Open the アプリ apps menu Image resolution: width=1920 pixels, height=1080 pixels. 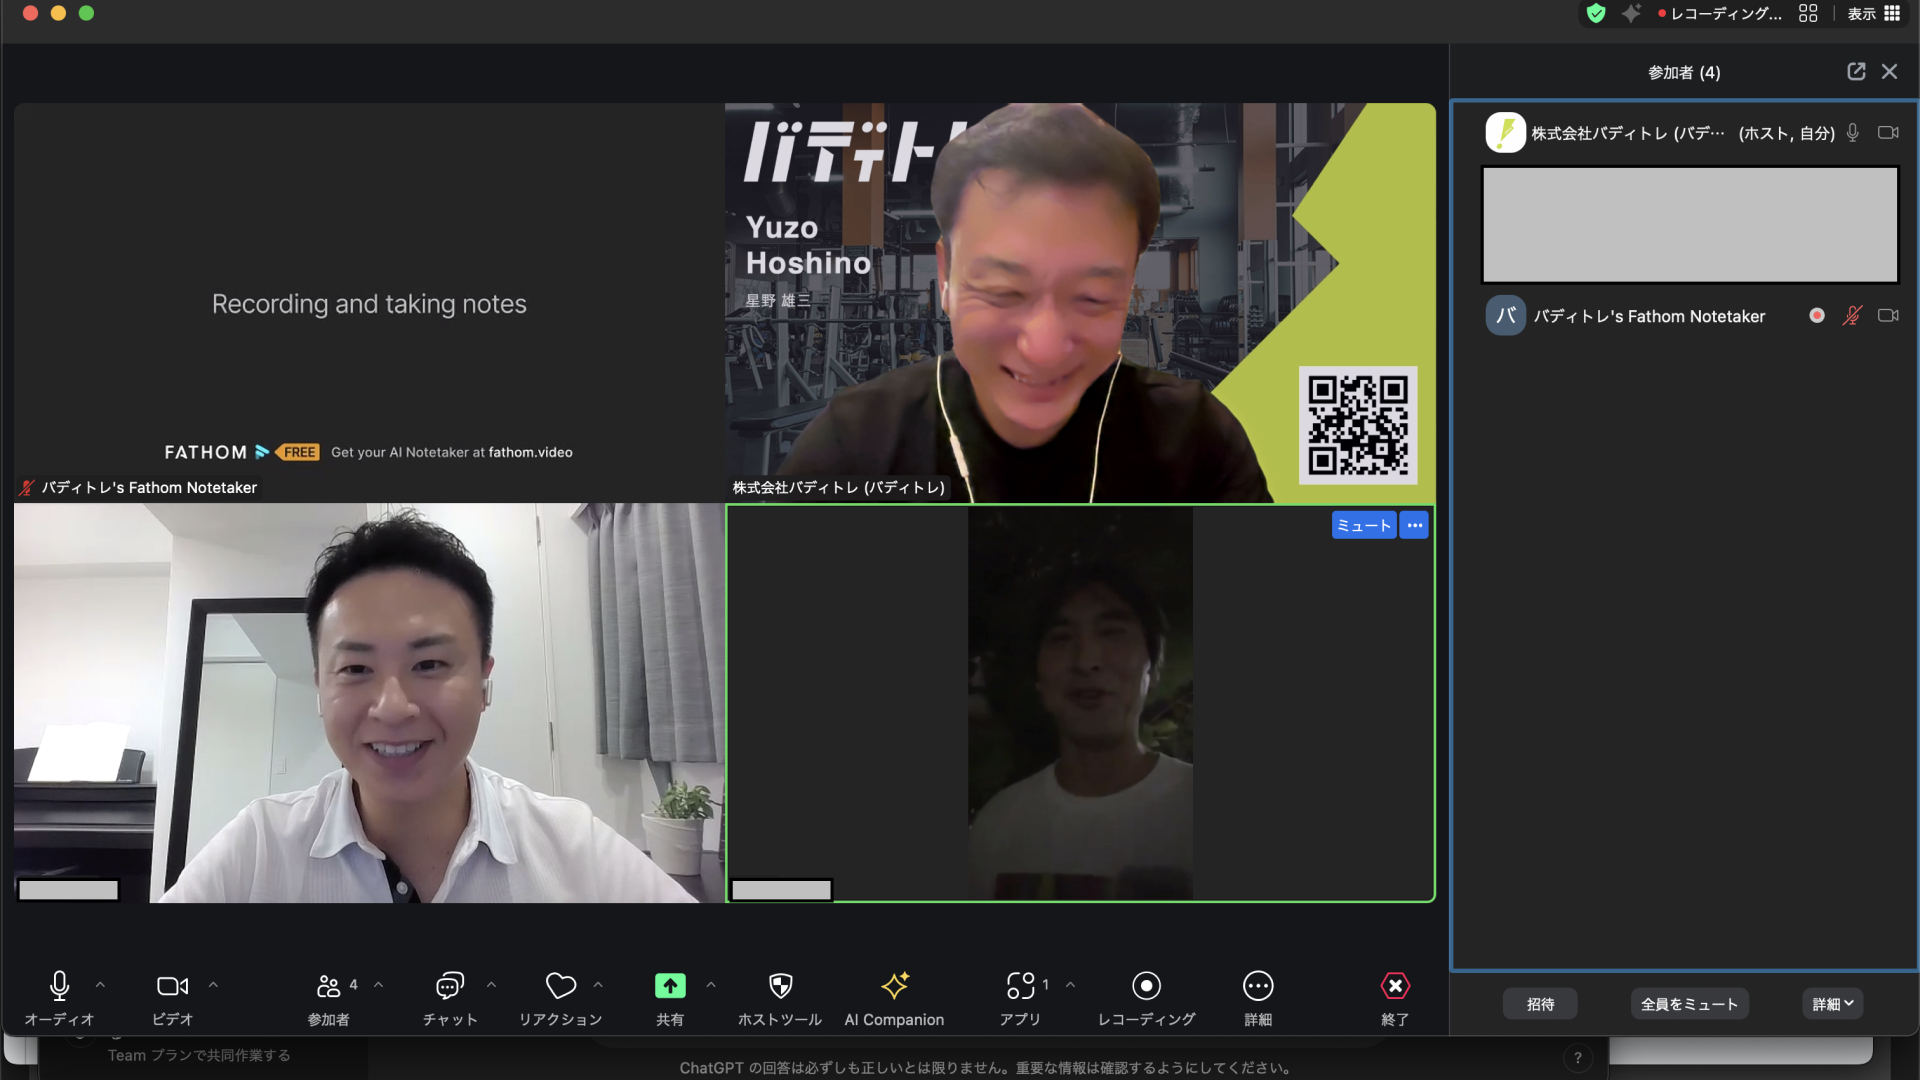coord(1021,997)
